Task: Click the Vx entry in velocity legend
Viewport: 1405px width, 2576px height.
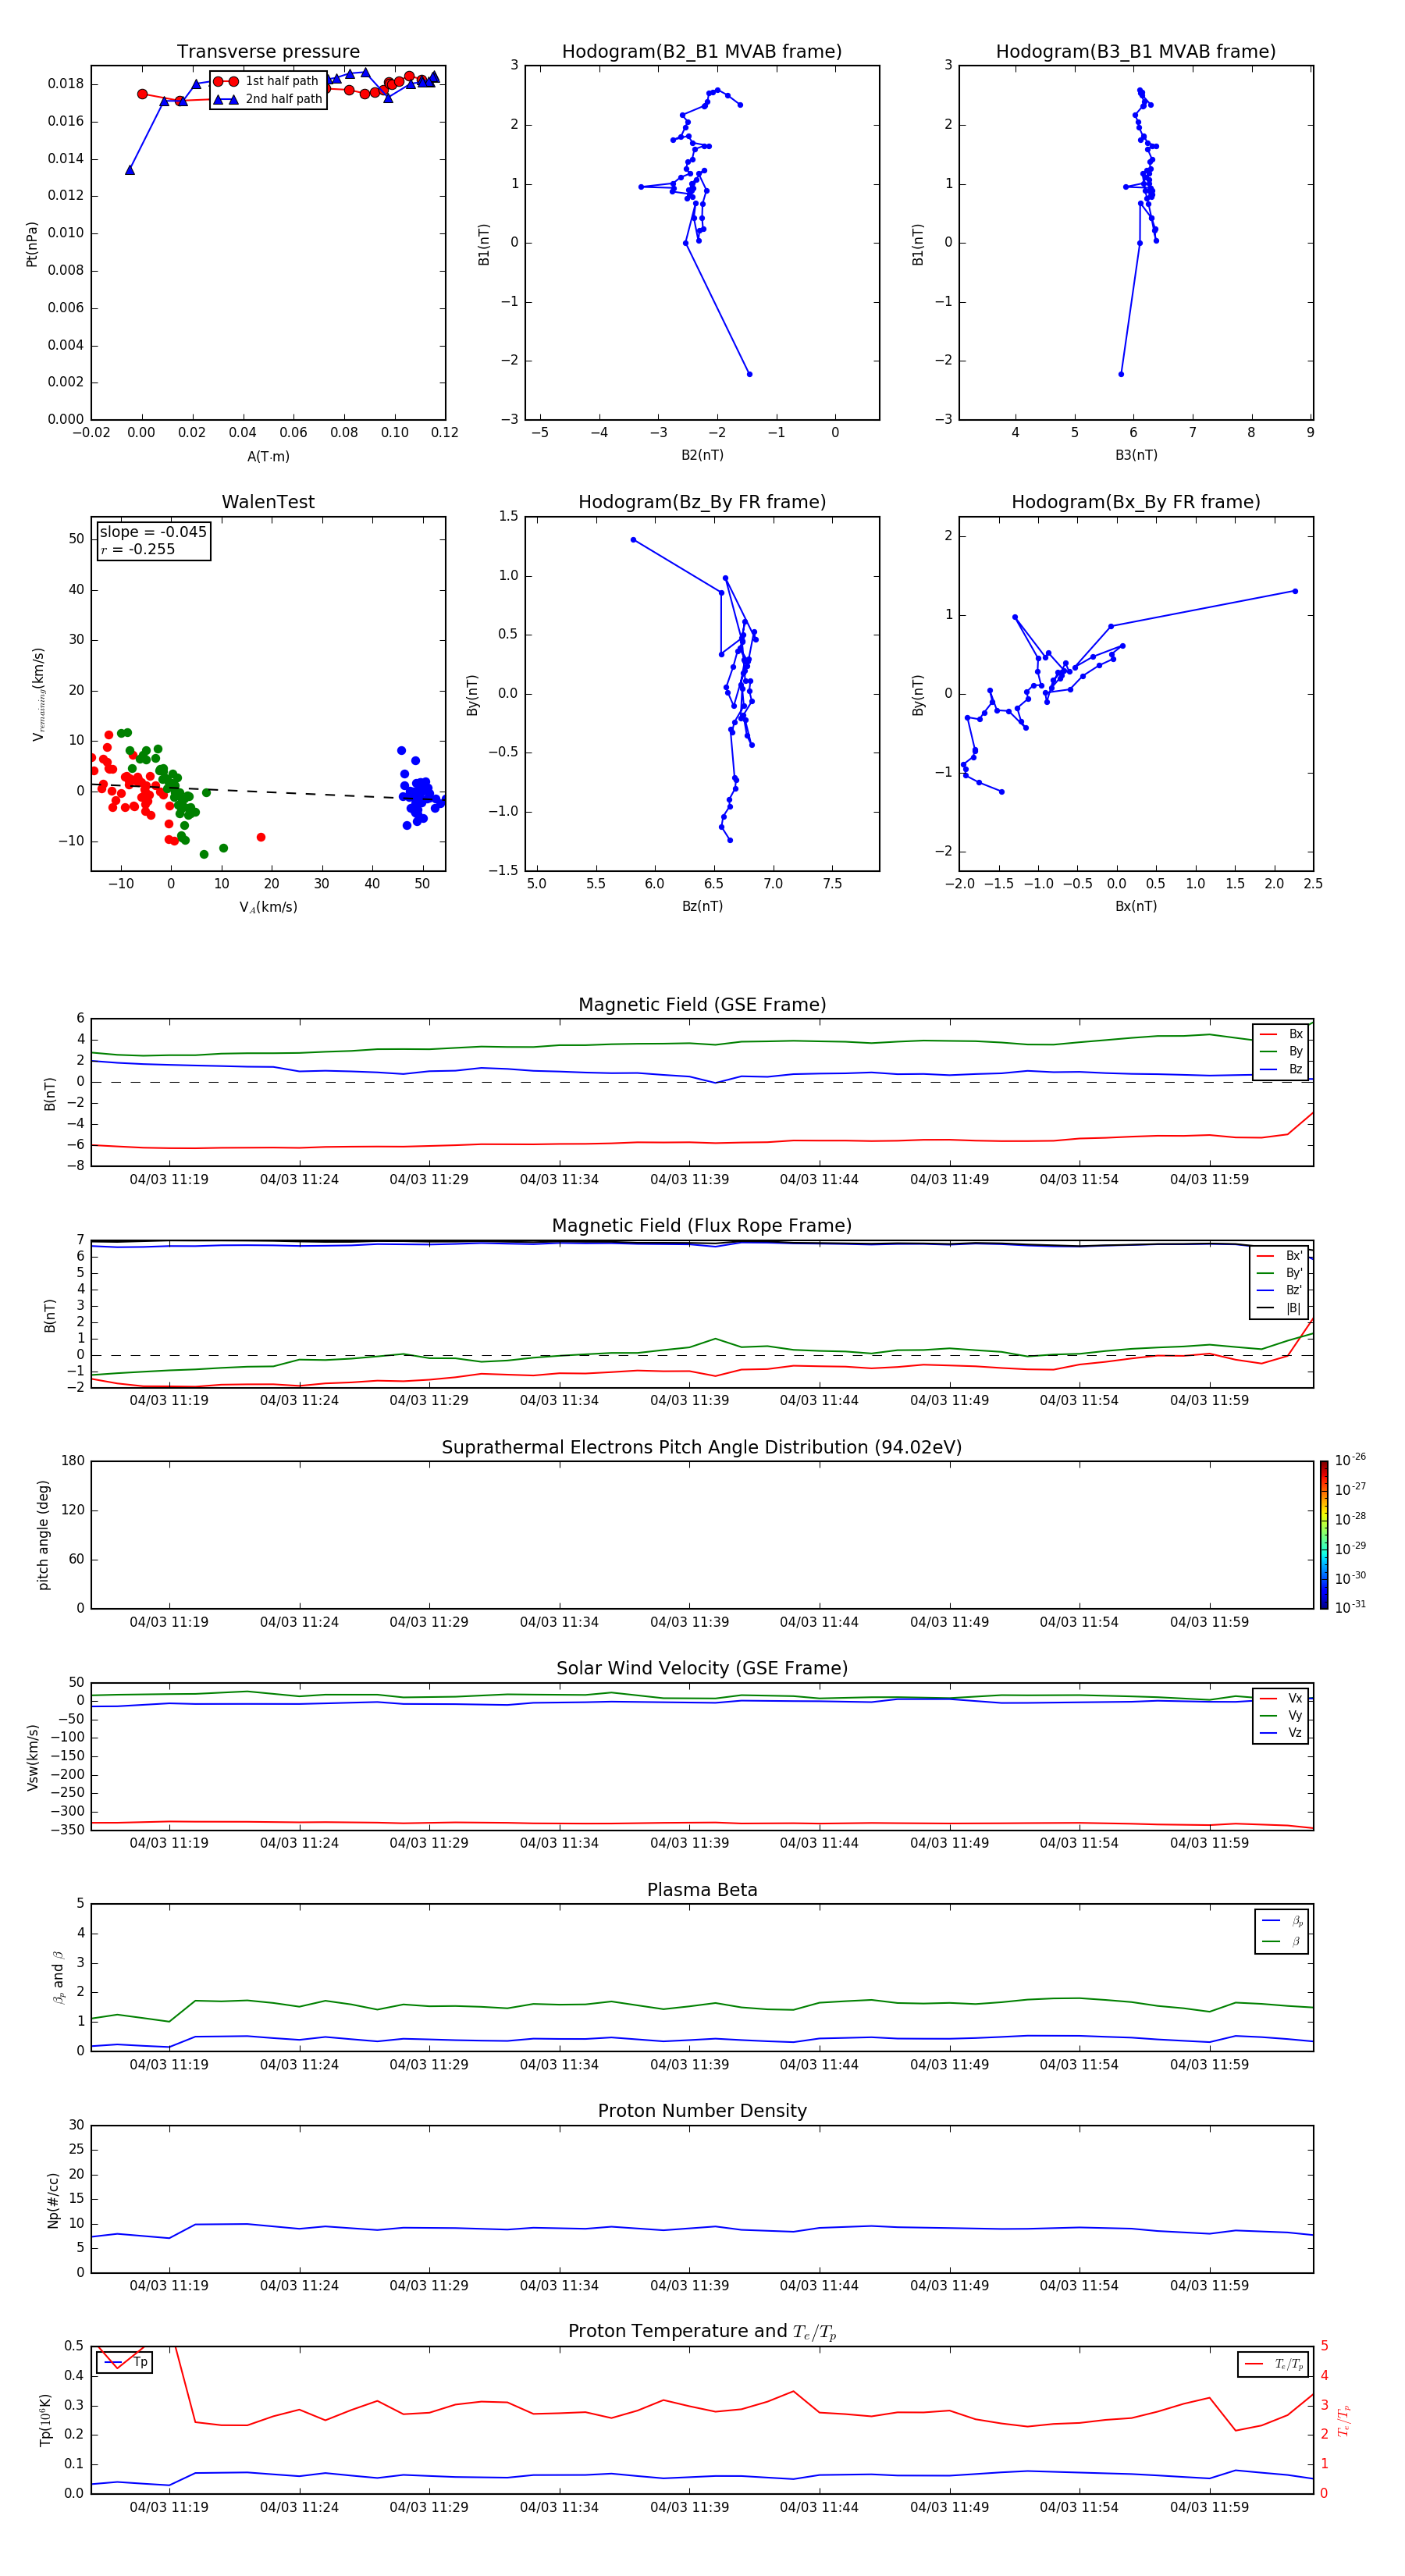Action: (x=1281, y=1698)
